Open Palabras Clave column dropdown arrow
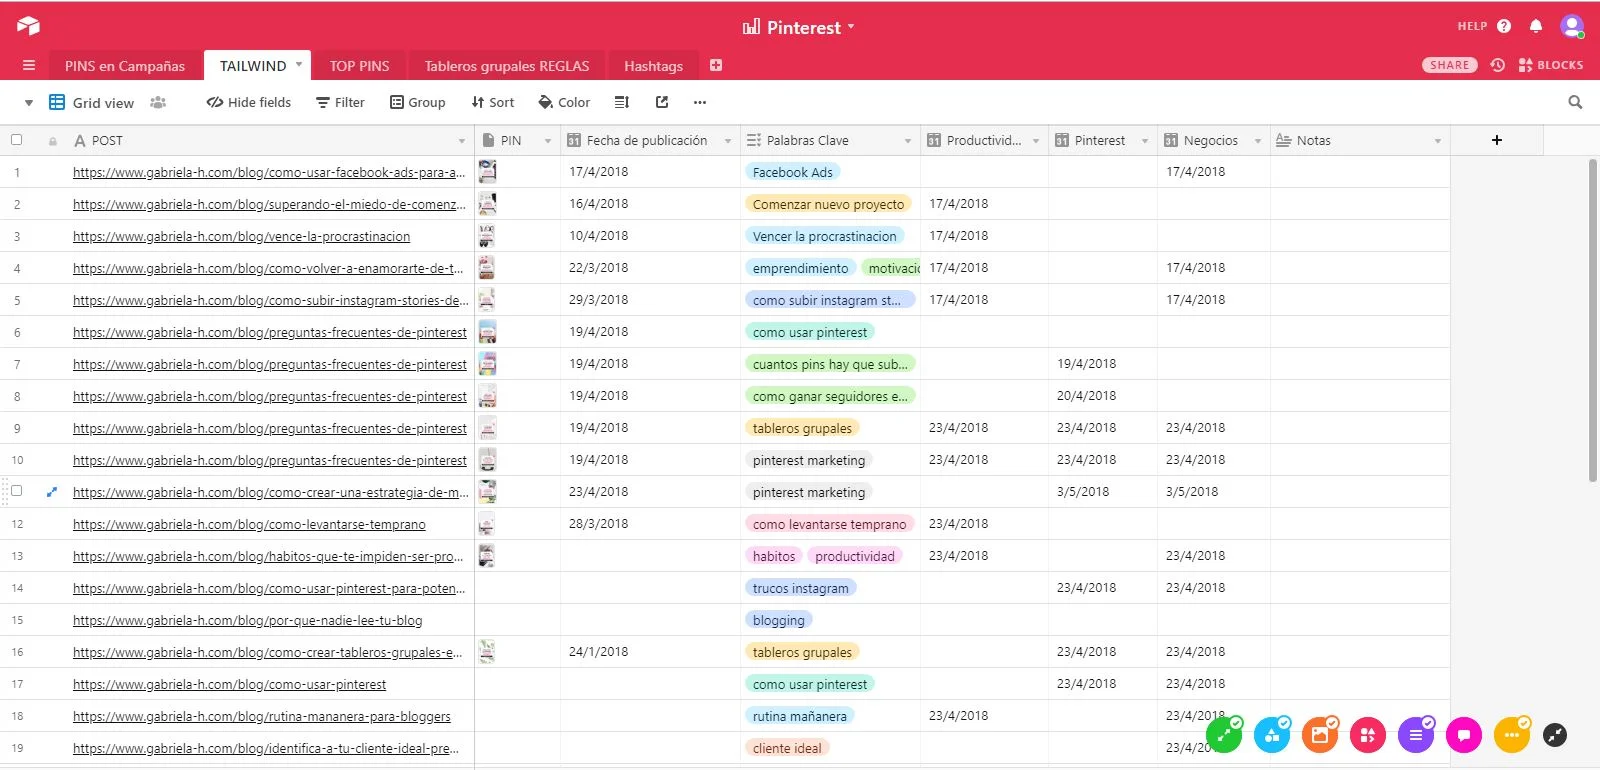Screen dimensions: 1600x770 coord(908,141)
